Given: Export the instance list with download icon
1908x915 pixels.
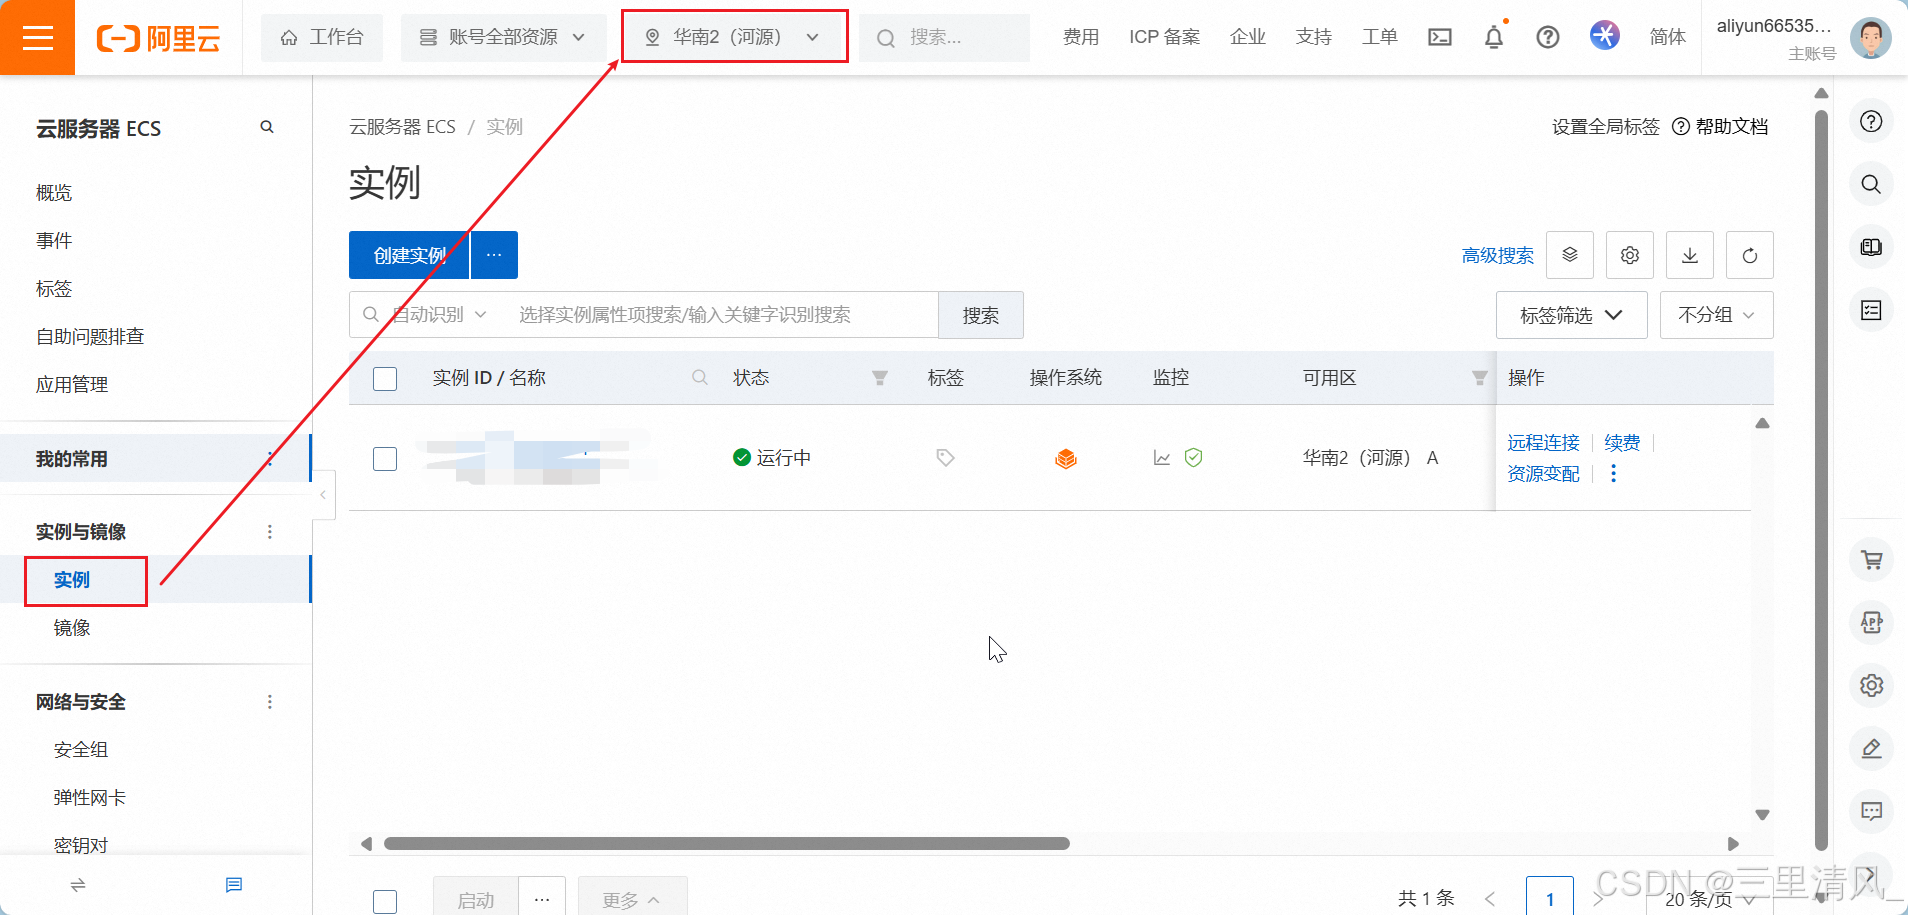Looking at the screenshot, I should [x=1690, y=255].
